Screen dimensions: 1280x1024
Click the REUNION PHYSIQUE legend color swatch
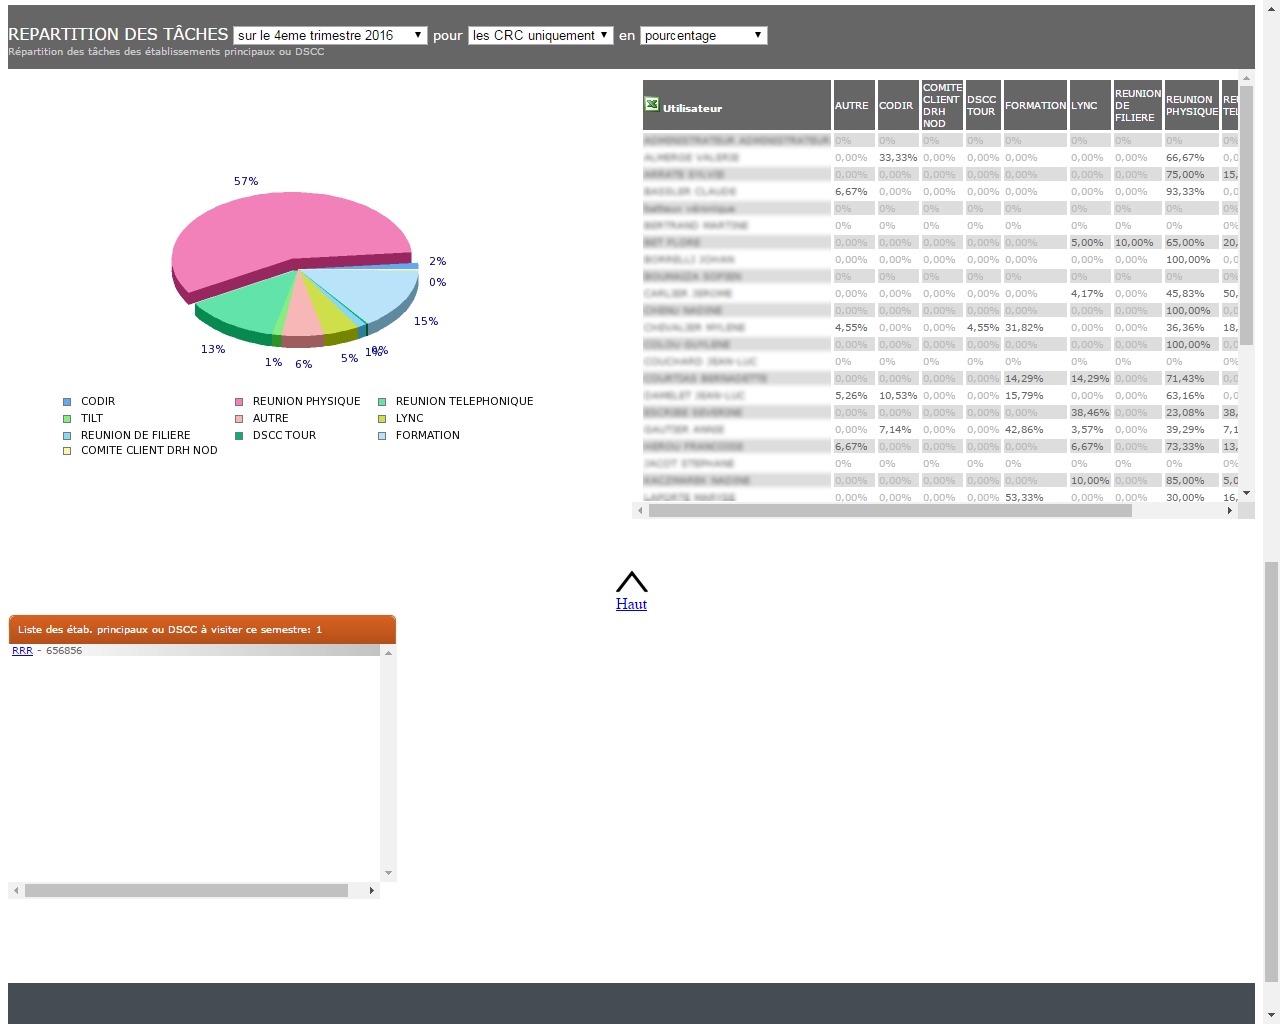239,402
